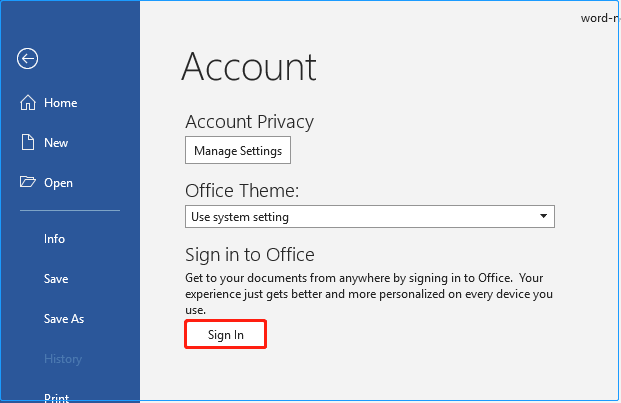The image size is (621, 403).
Task: Click the Office Theme label text
Action: [x=242, y=190]
